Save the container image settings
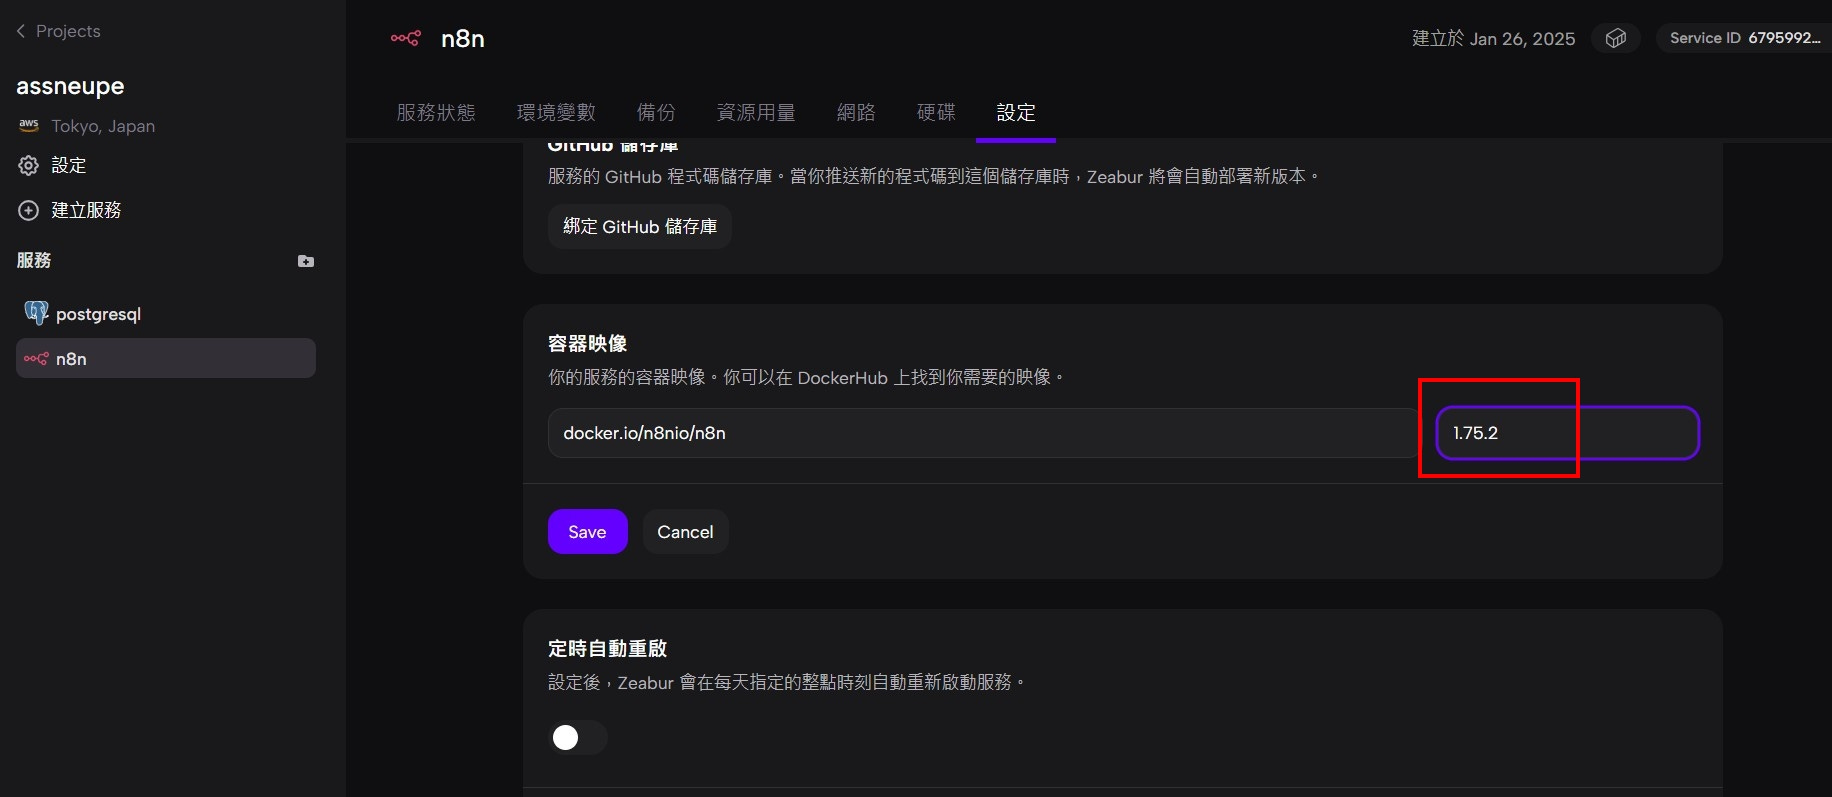Screen dimensions: 1832x797 [x=588, y=532]
